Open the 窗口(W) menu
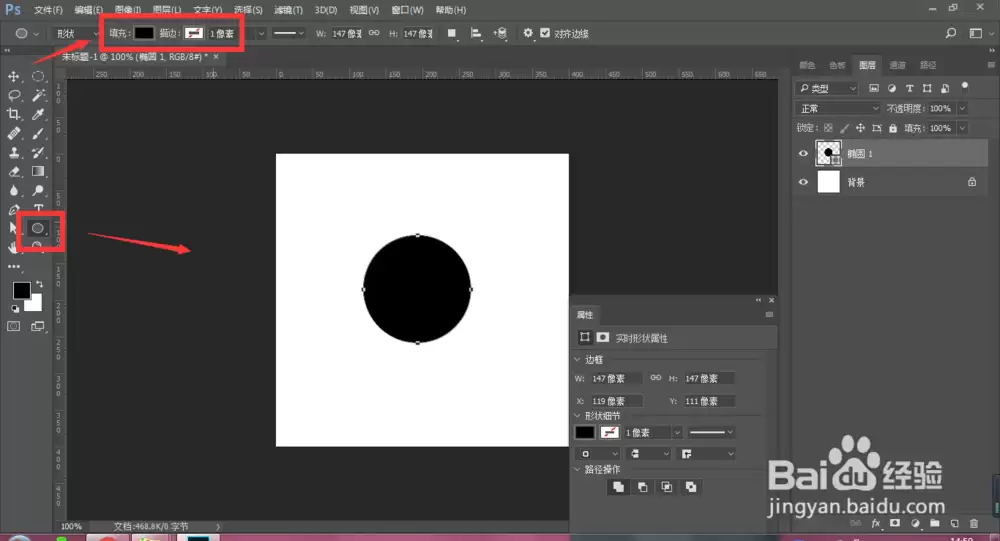Viewport: 1000px width, 541px height. [x=408, y=10]
